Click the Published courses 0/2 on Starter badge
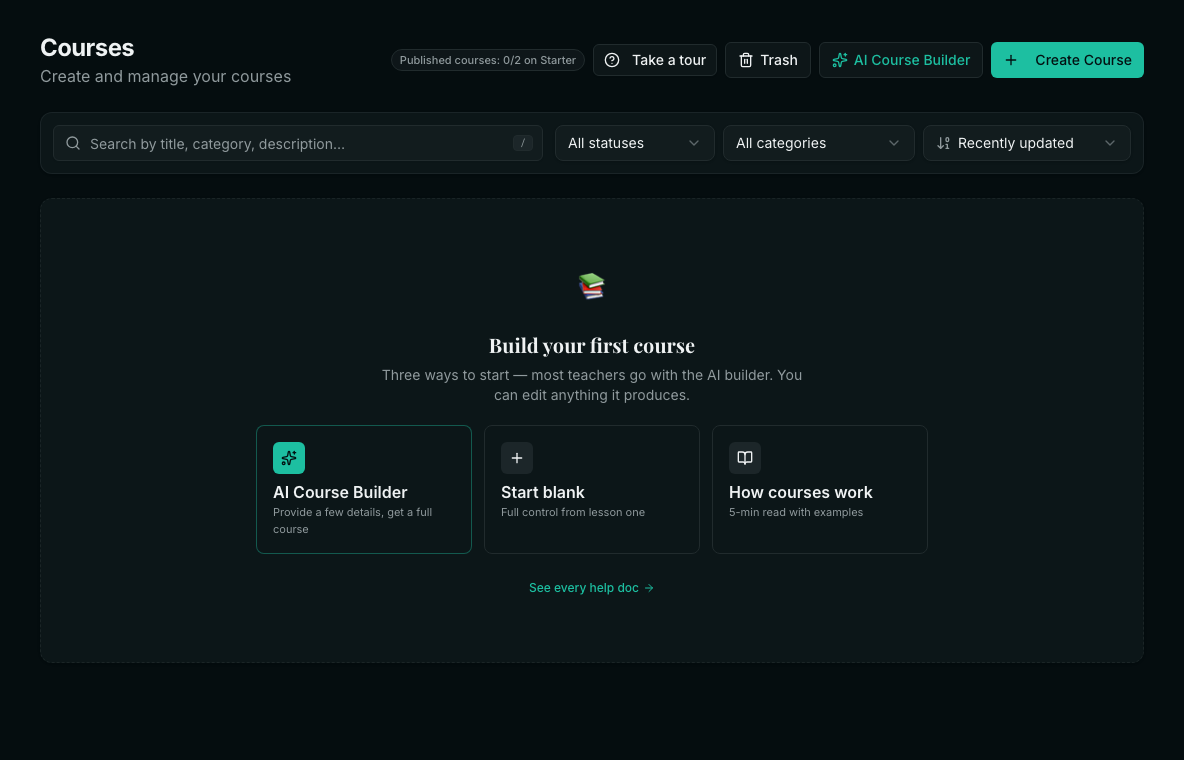1184x760 pixels. tap(488, 60)
